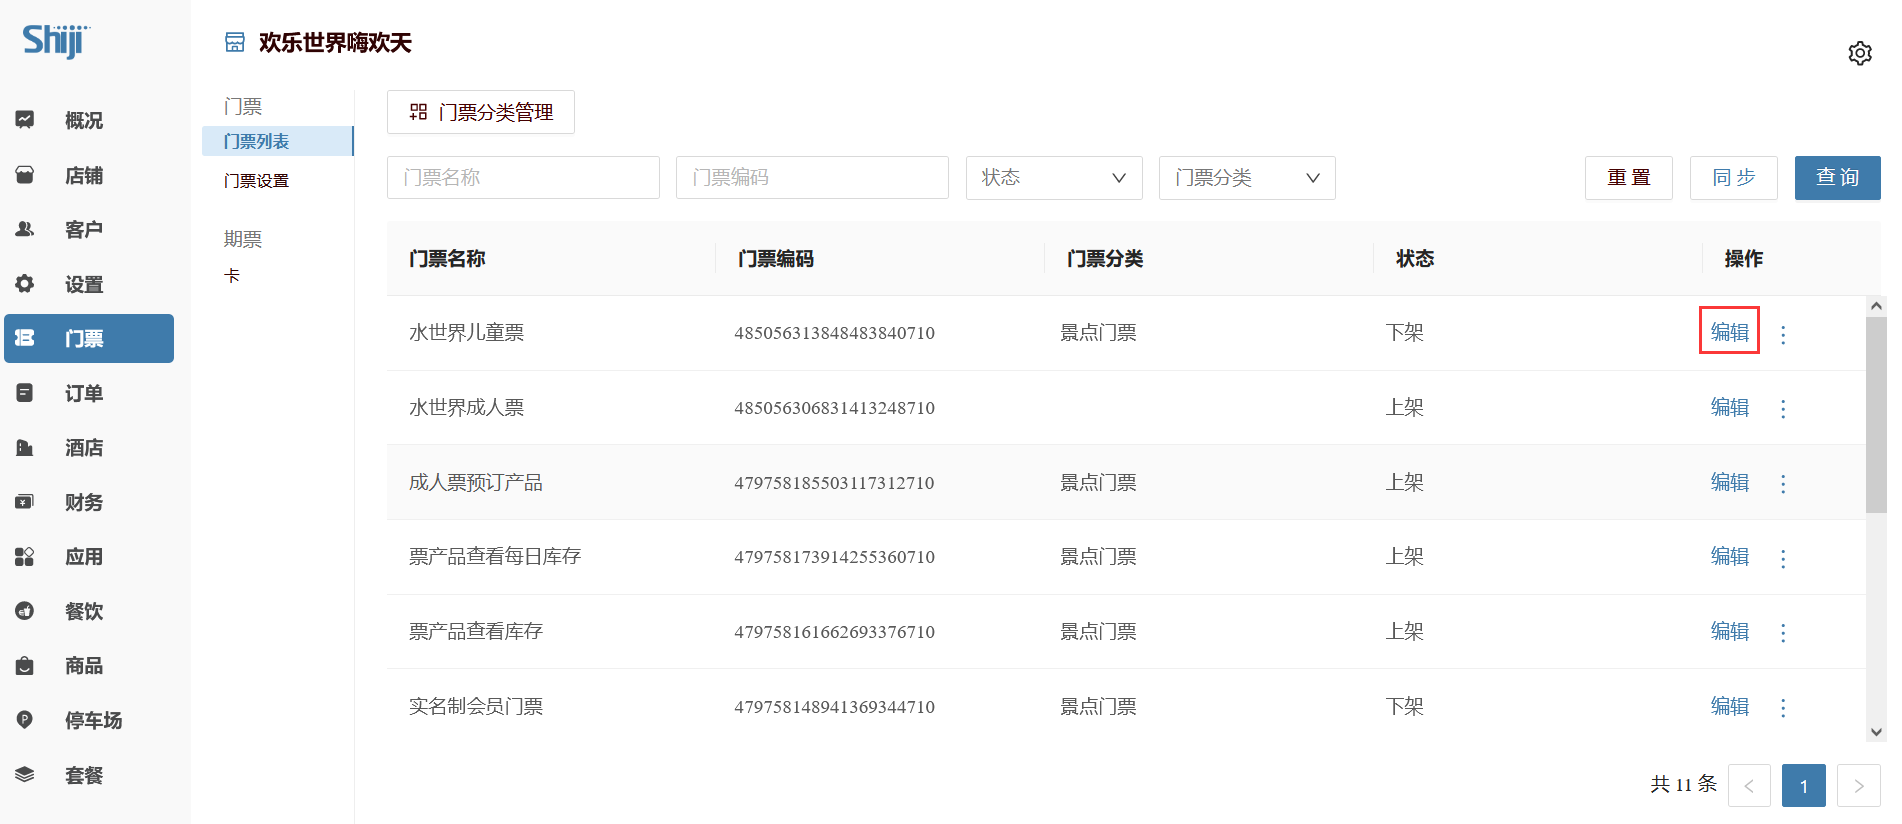The width and height of the screenshot is (1902, 824).
Task: Go to 门票列表 submenu
Action: point(278,141)
